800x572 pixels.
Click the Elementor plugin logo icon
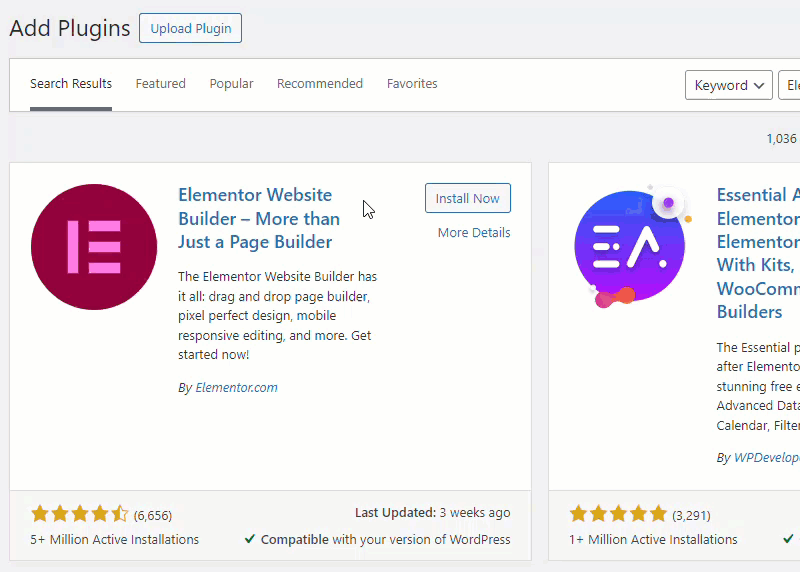pyautogui.click(x=94, y=246)
